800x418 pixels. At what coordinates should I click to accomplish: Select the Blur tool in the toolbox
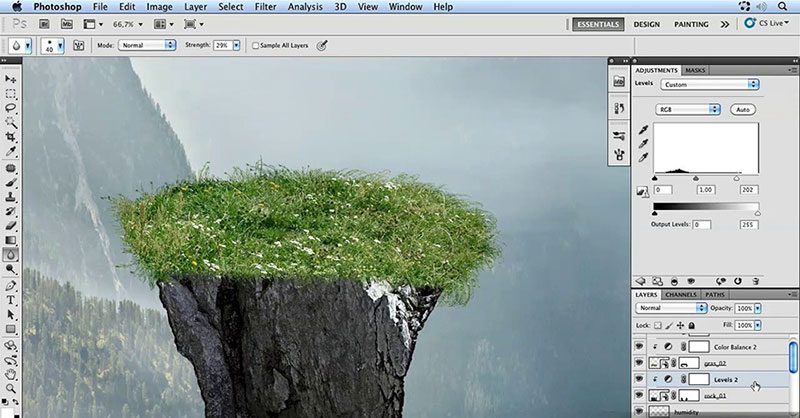click(x=10, y=254)
